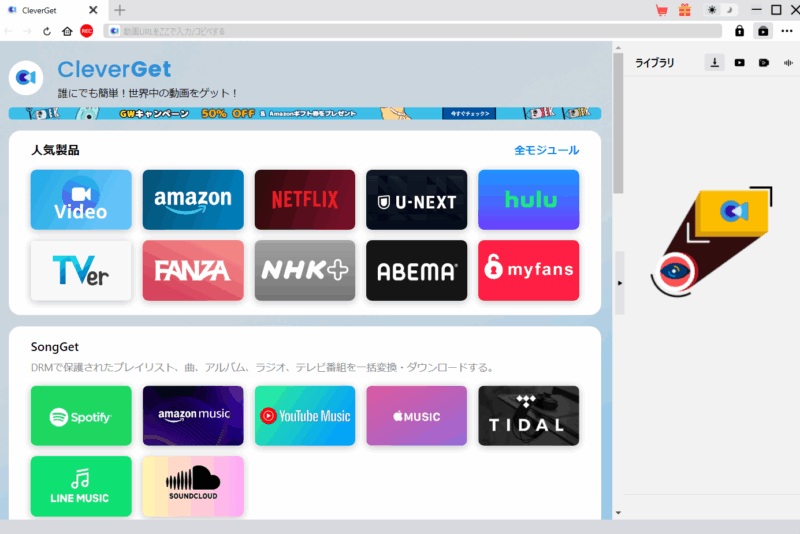The height and width of the screenshot is (534, 800).
Task: Select the CleverGet browser tab
Action: [53, 10]
